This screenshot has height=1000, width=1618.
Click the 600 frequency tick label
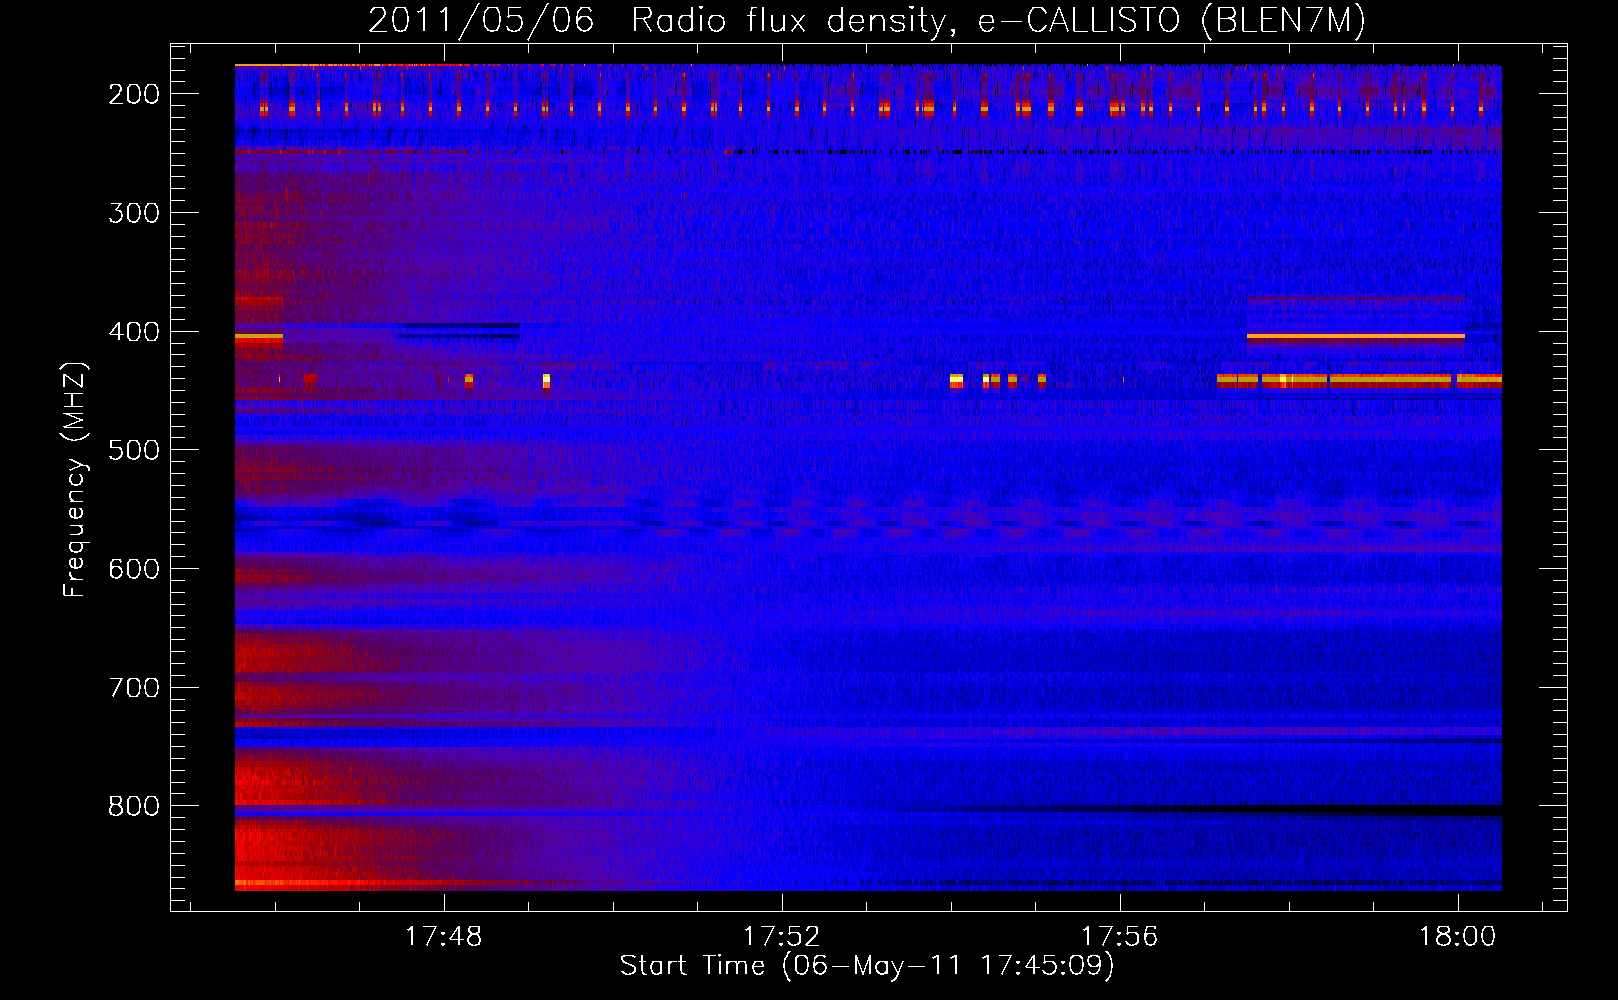(x=134, y=569)
